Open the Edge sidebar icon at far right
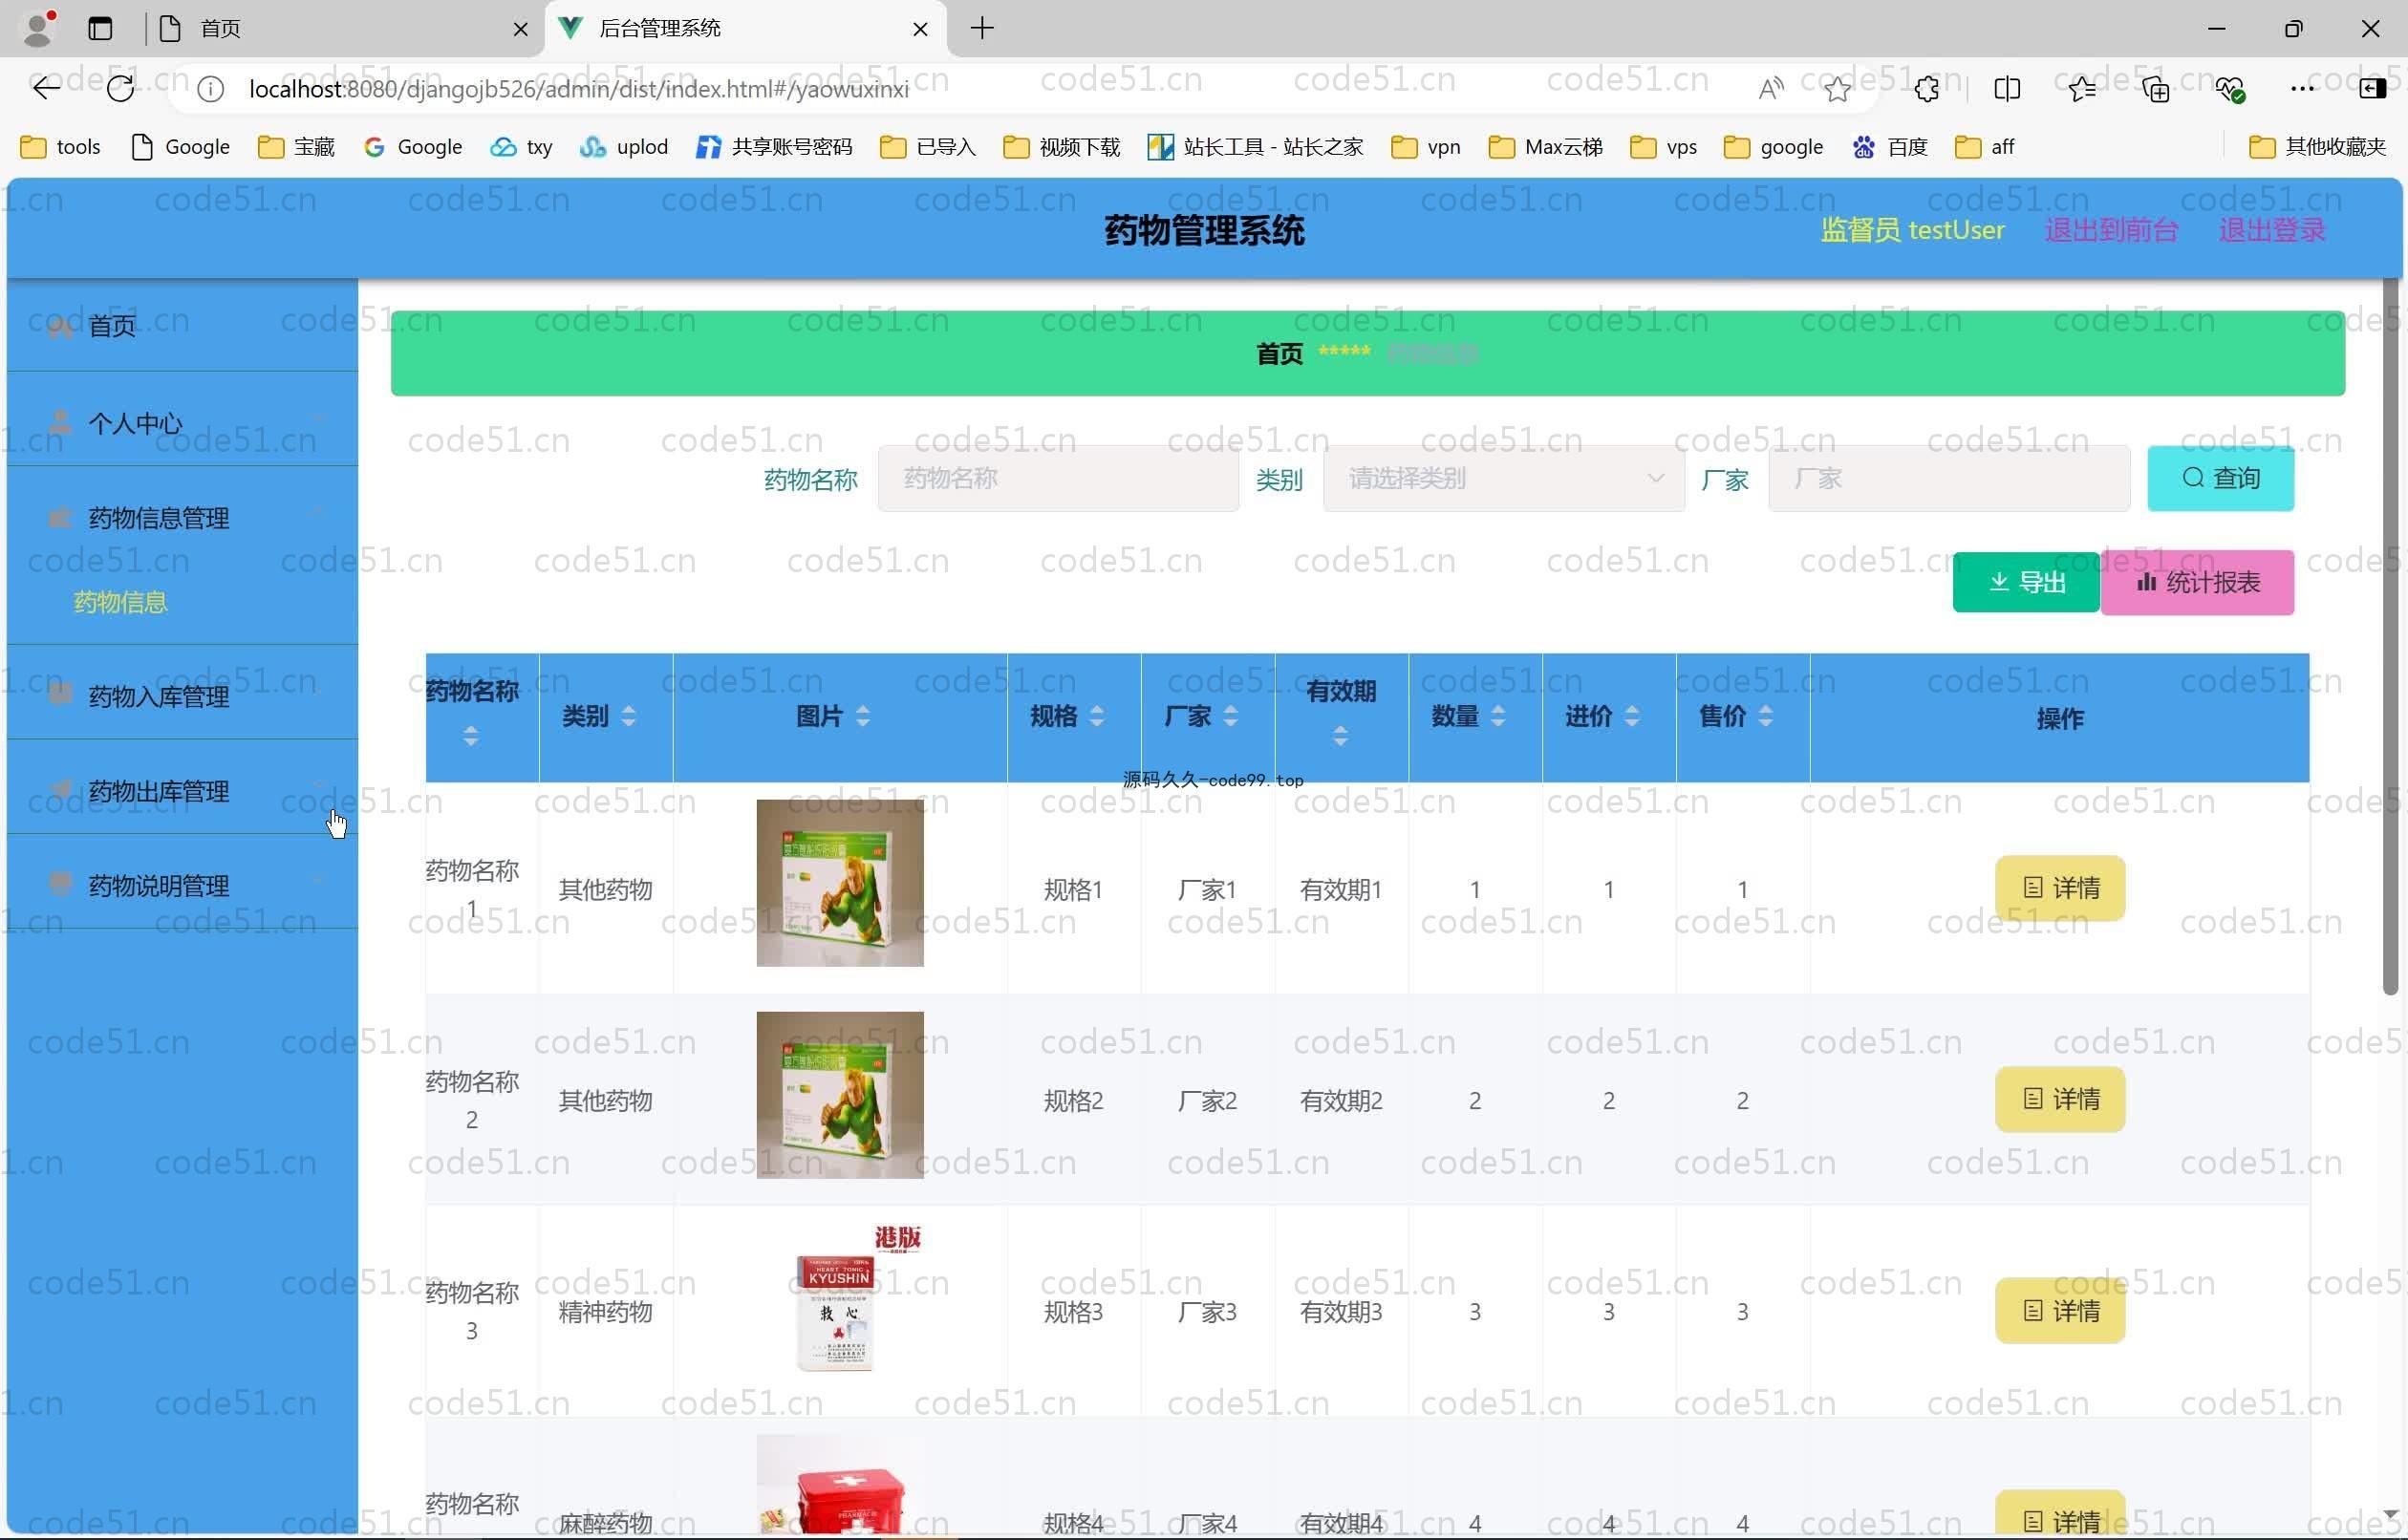The width and height of the screenshot is (2408, 1540). [x=2372, y=90]
